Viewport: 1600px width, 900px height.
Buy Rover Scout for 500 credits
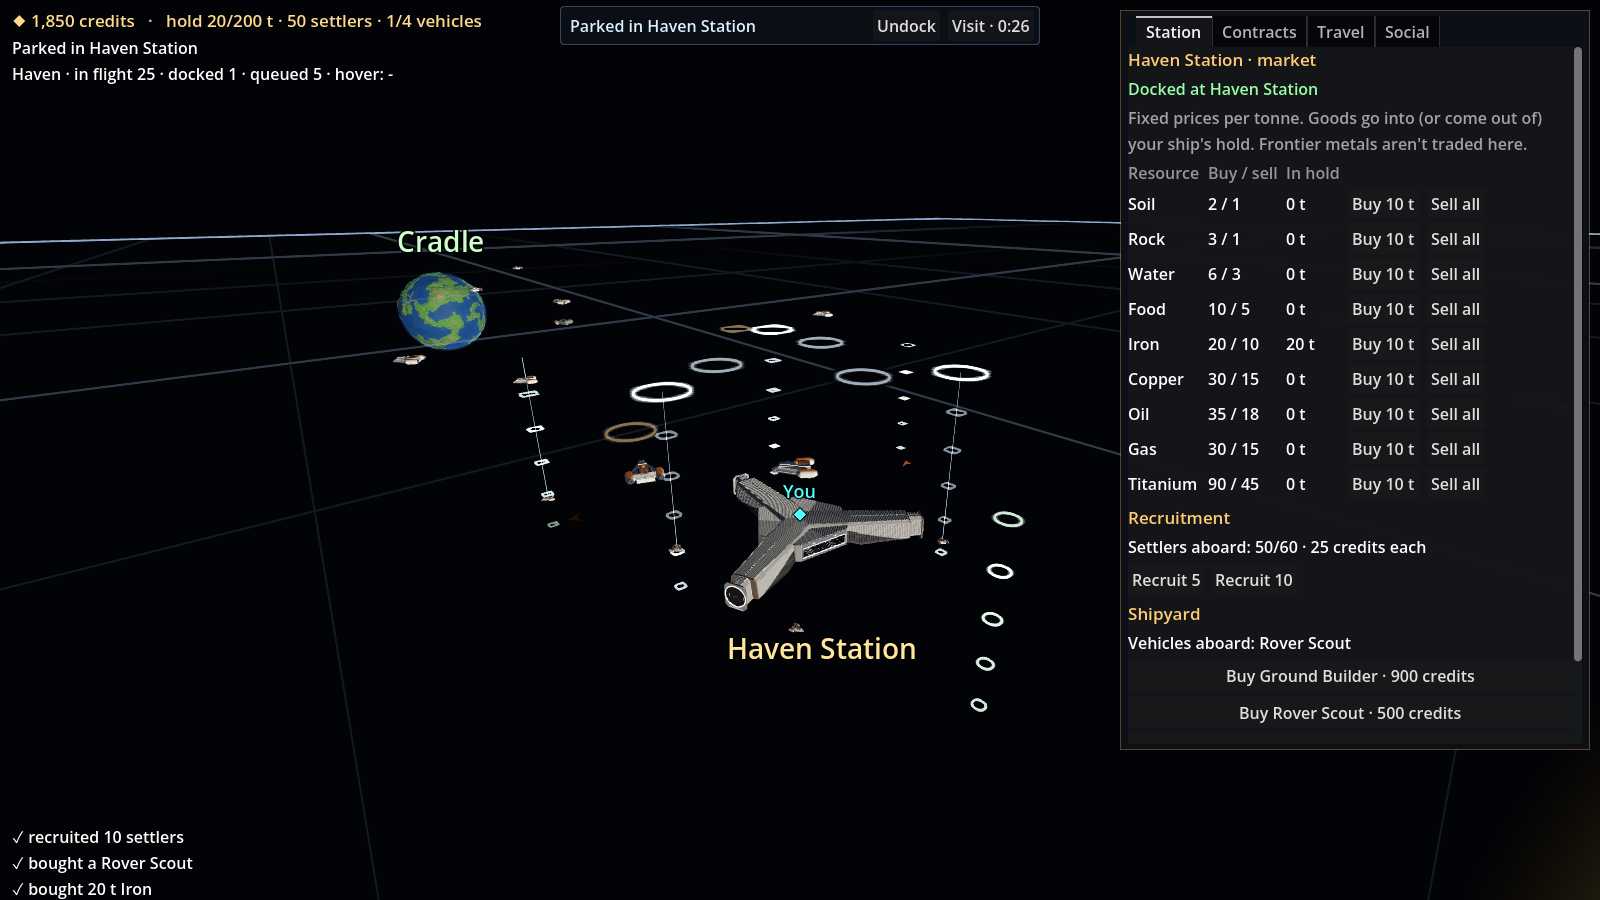pos(1350,713)
